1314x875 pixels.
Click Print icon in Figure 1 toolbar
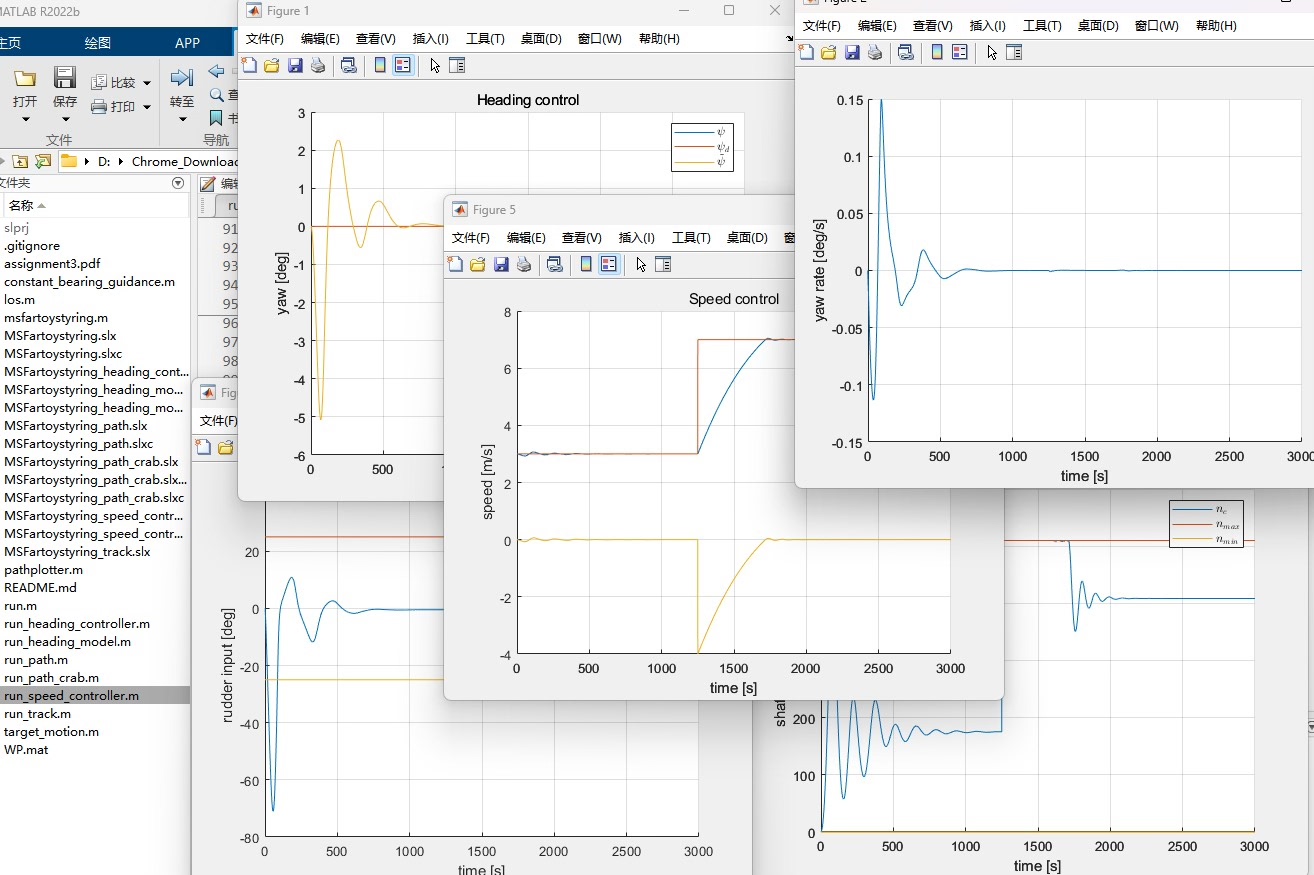[318, 66]
